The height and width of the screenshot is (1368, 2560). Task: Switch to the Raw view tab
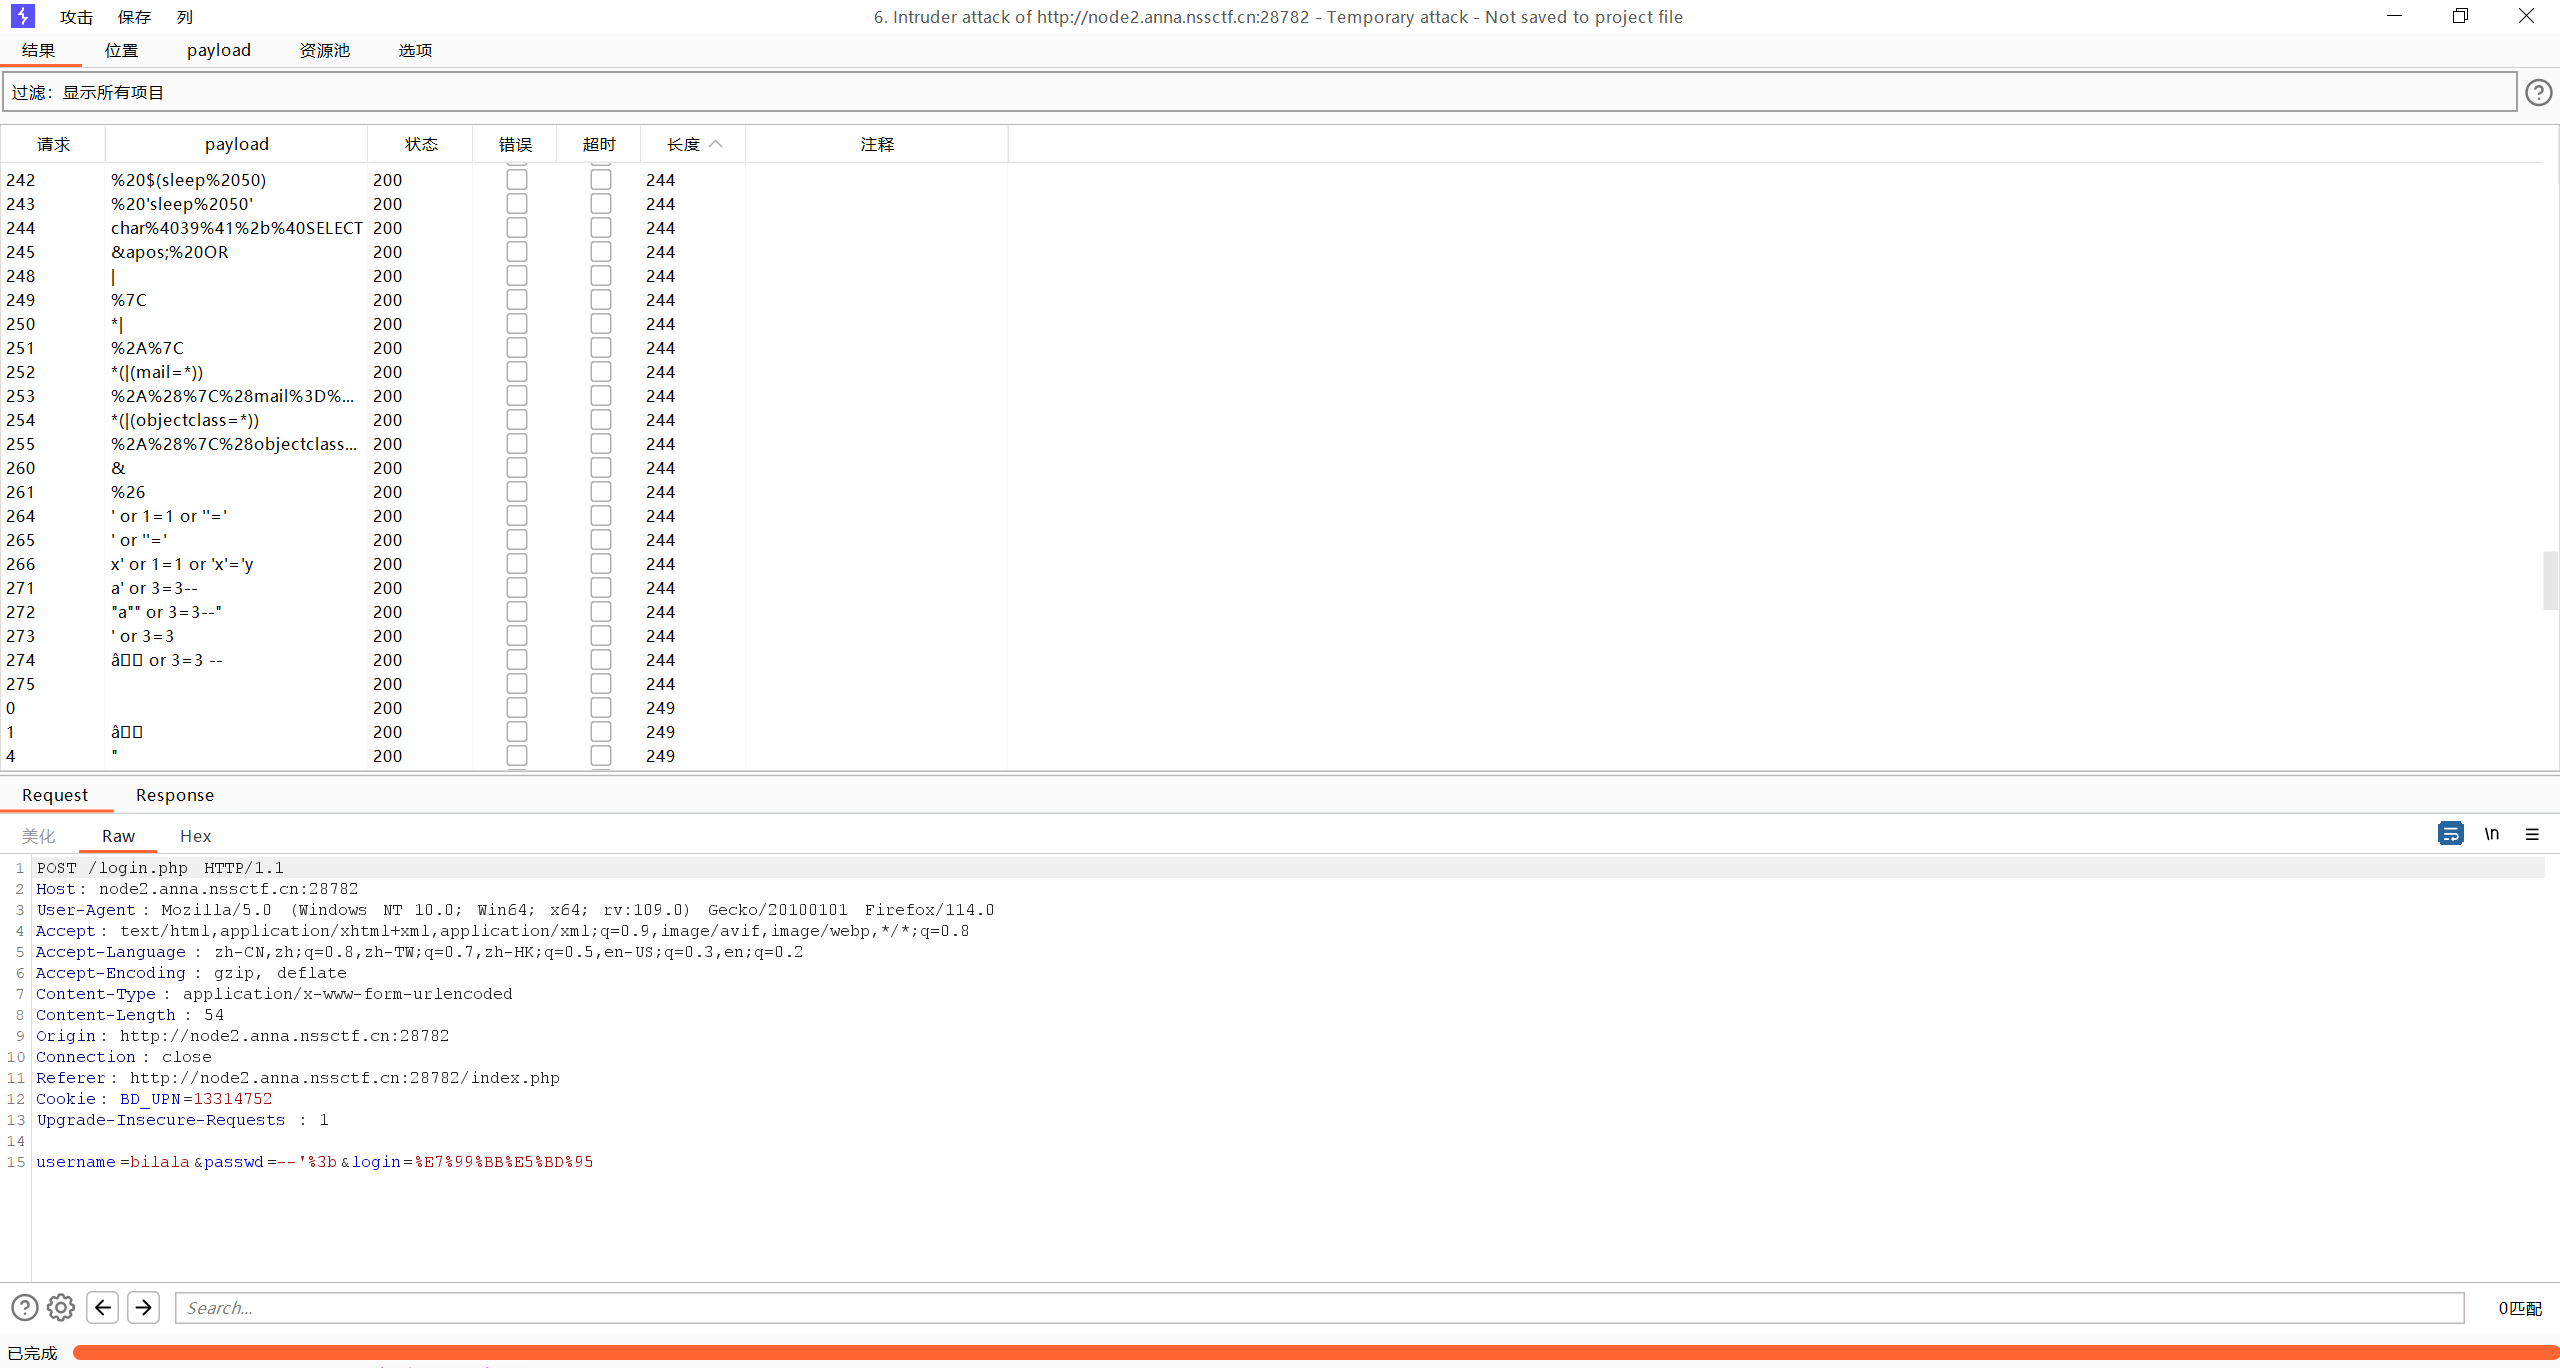(x=118, y=836)
